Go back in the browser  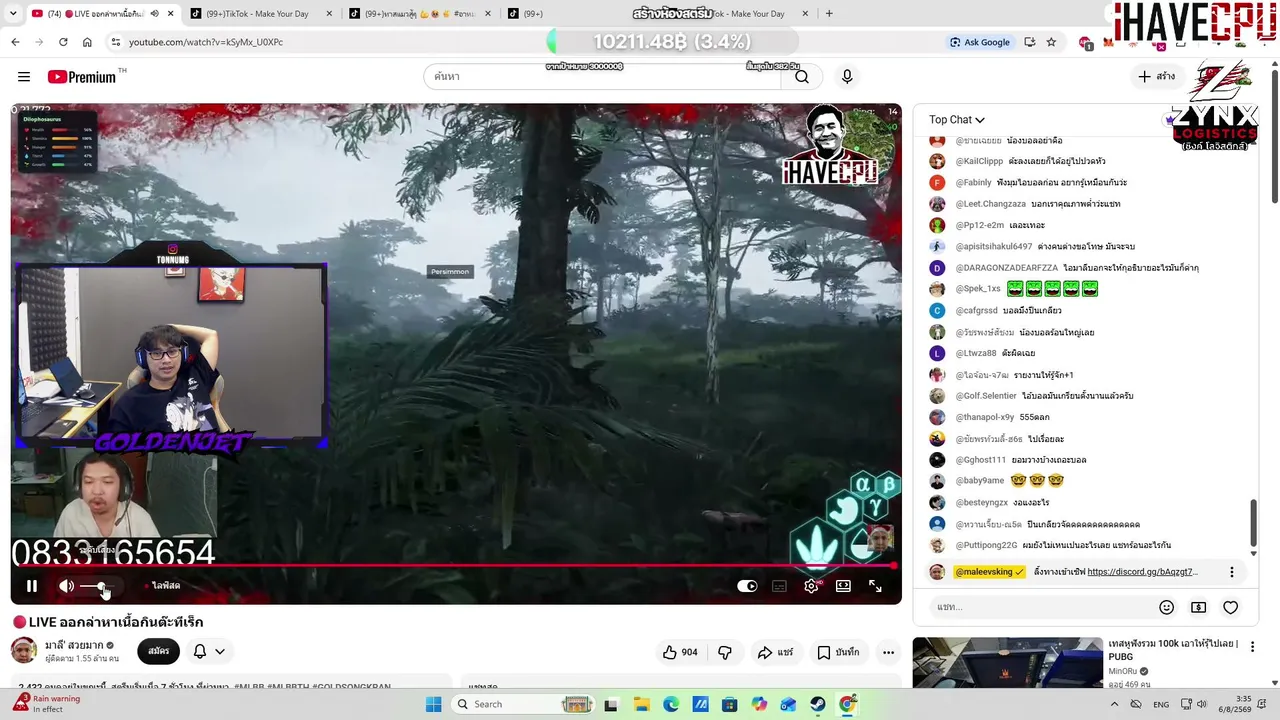pyautogui.click(x=15, y=42)
